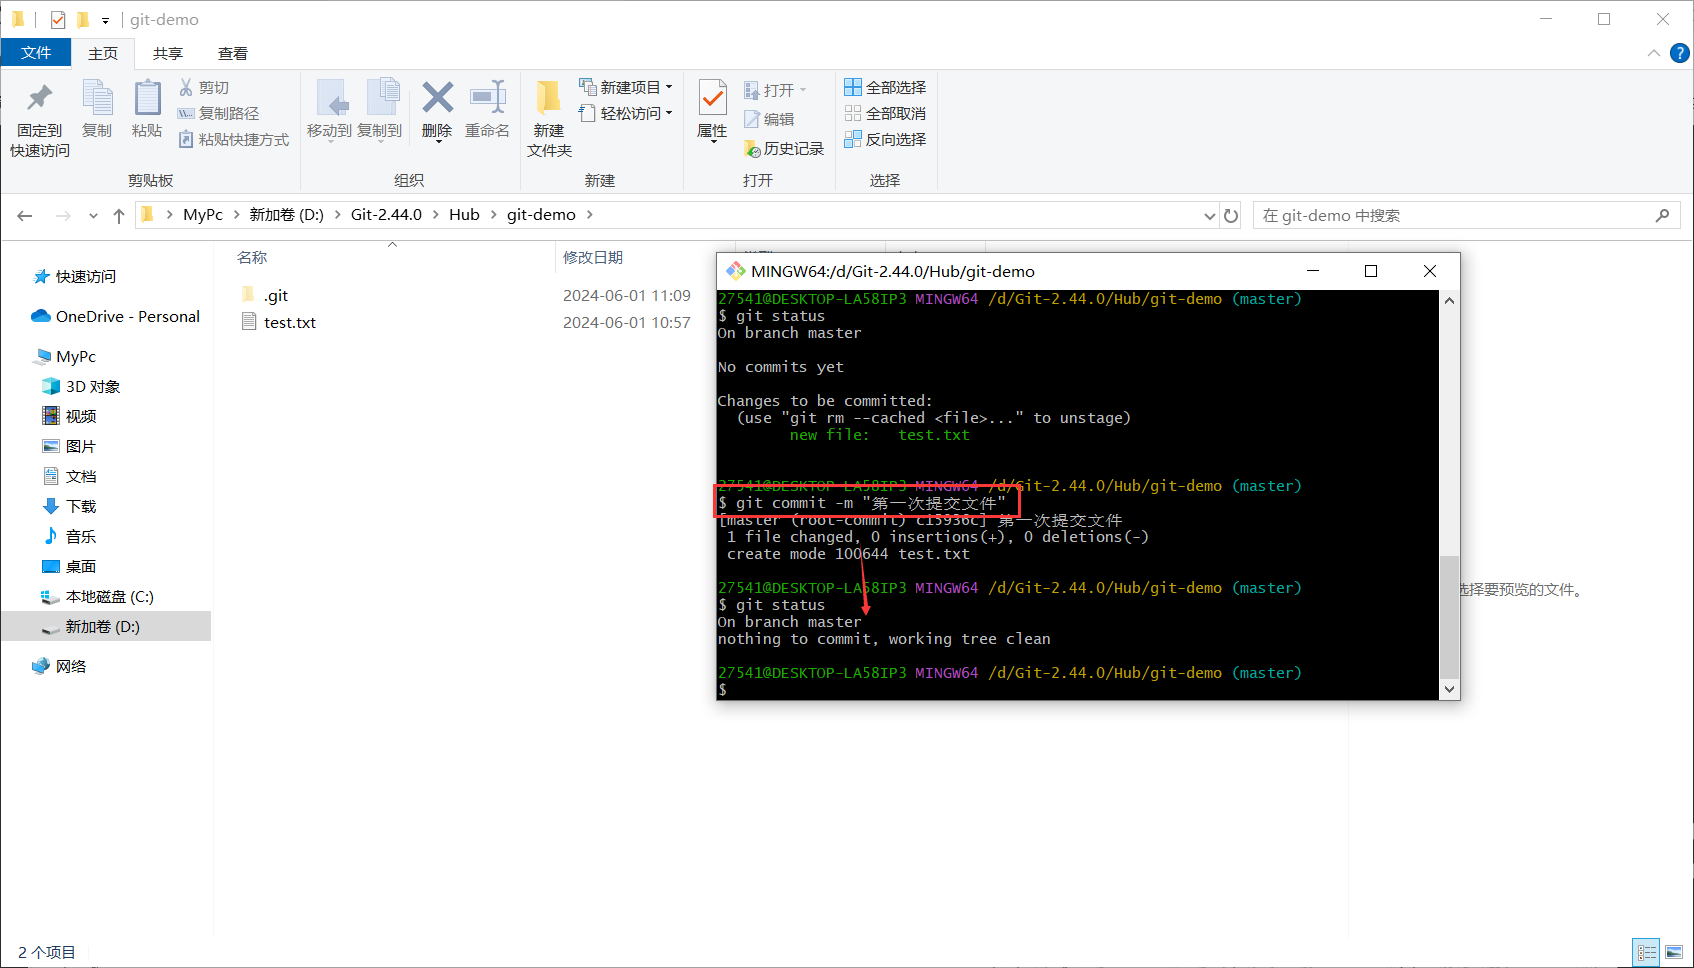Expand the Properties (属性) dropdown arrow

click(x=712, y=141)
